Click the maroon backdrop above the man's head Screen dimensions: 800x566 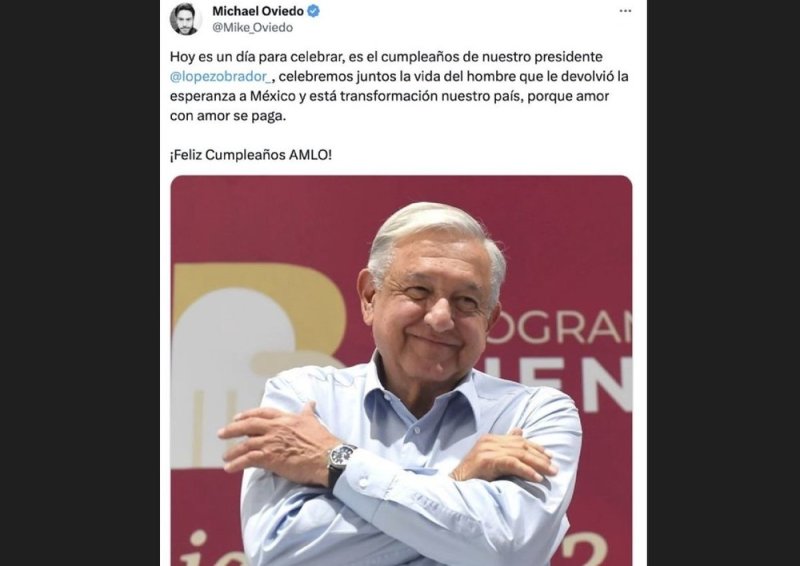[x=434, y=190]
